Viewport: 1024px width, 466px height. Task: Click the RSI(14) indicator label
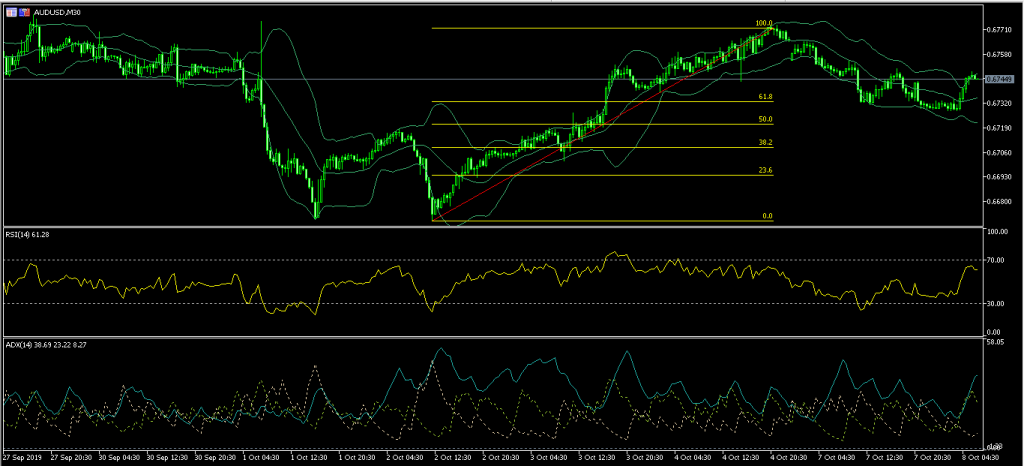[x=28, y=234]
